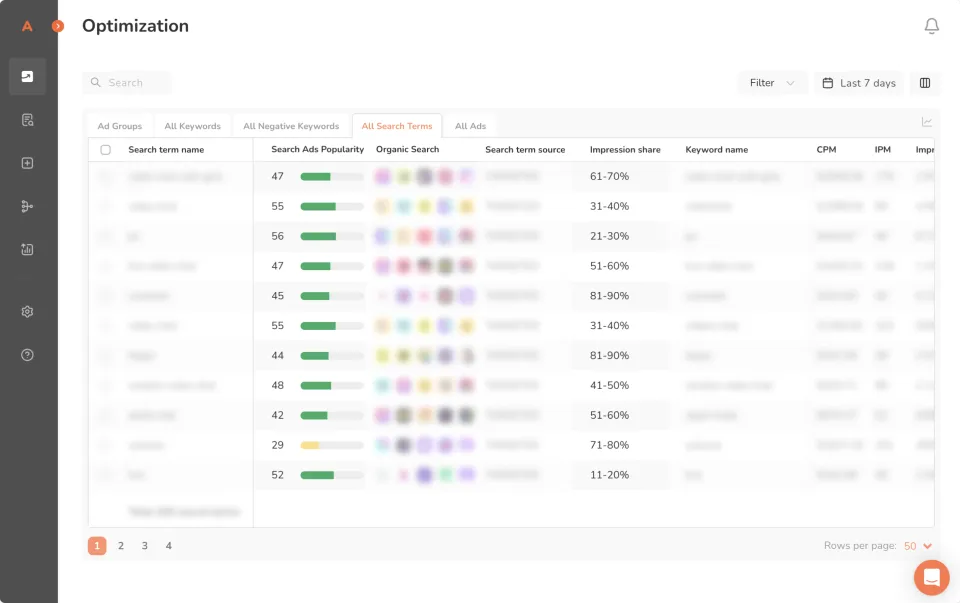This screenshot has height=603, width=960.
Task: Click the popularity value 44
Action: tap(277, 355)
